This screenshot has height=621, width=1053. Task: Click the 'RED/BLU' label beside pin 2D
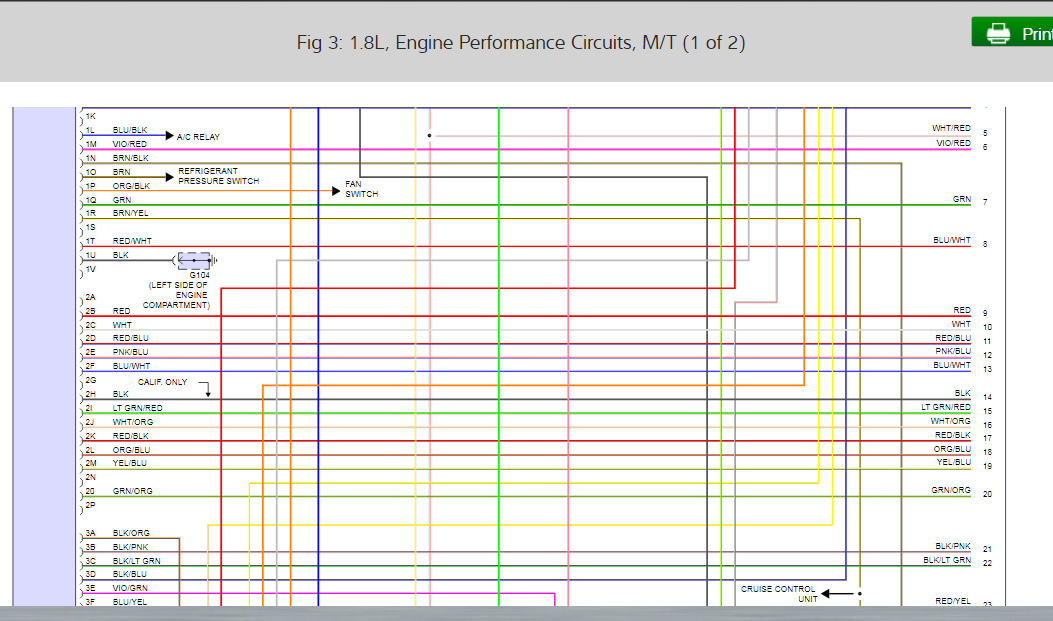[130, 338]
